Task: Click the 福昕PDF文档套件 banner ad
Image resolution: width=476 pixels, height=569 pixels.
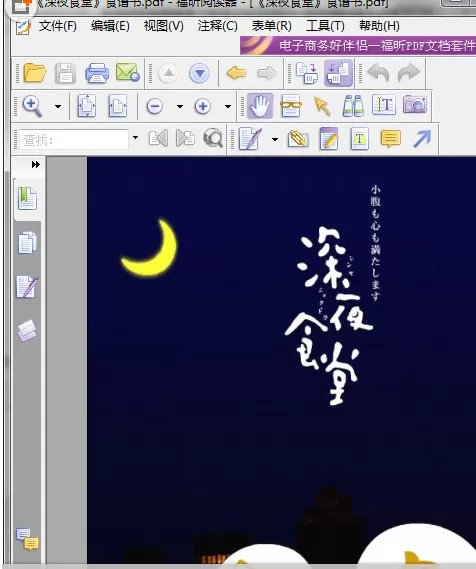Action: pyautogui.click(x=358, y=46)
